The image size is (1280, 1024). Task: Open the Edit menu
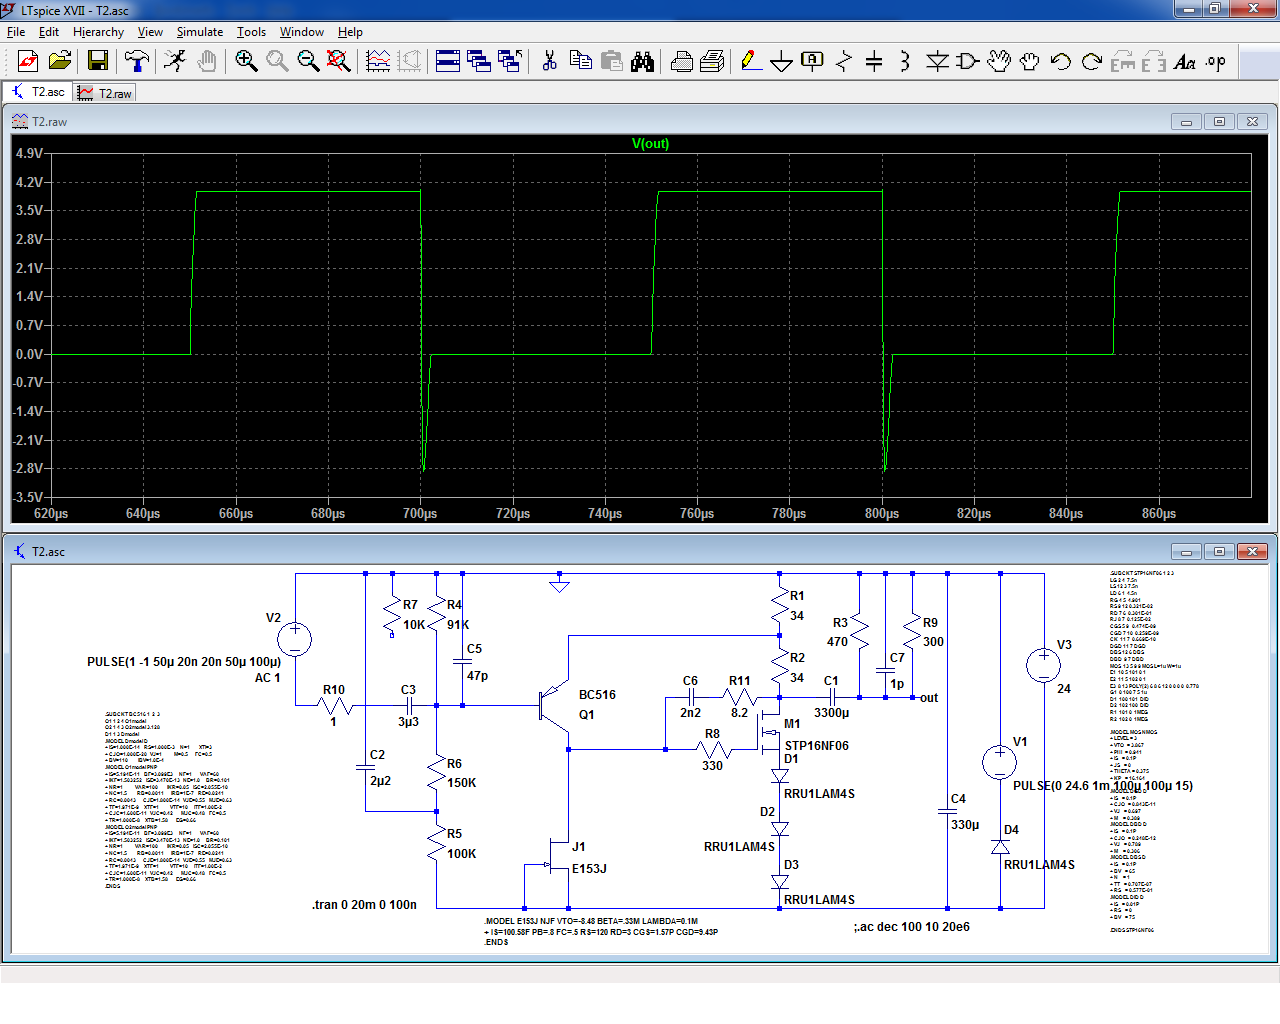(49, 32)
